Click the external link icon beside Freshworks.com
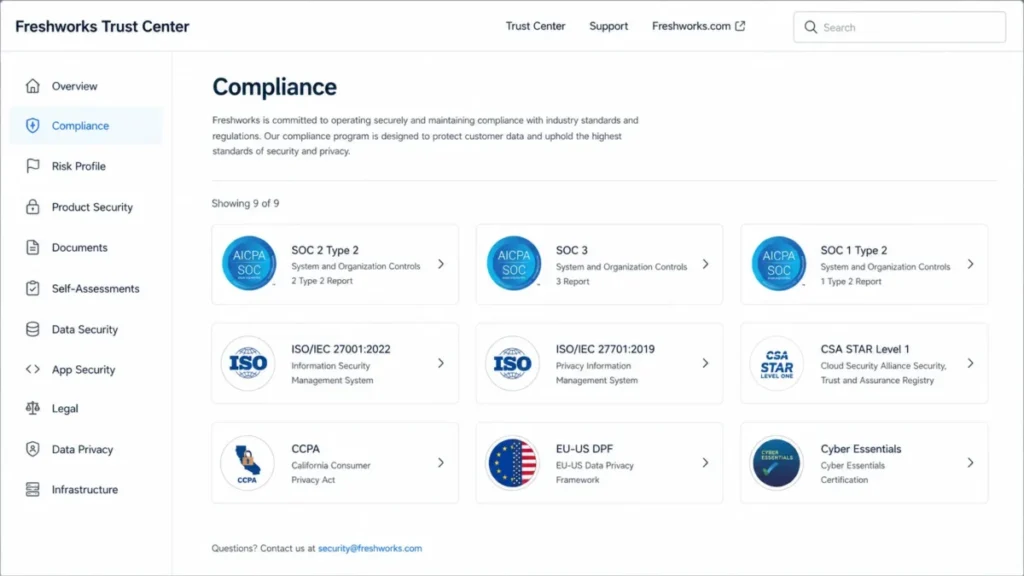 tap(740, 26)
